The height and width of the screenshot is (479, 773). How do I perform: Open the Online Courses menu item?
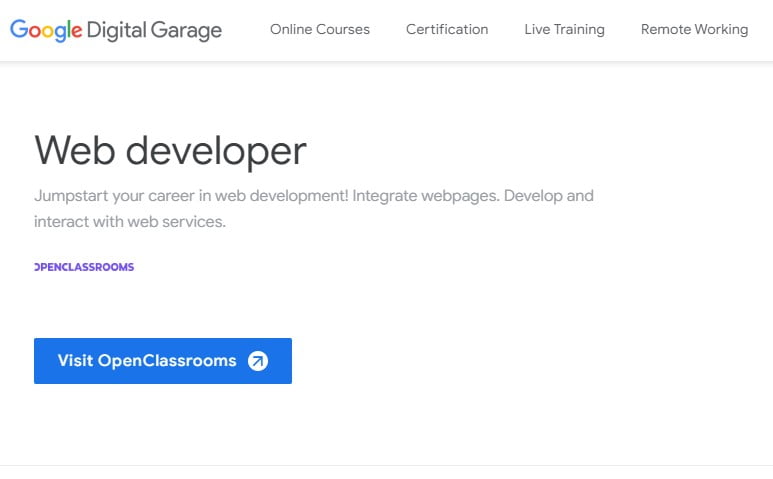[320, 30]
